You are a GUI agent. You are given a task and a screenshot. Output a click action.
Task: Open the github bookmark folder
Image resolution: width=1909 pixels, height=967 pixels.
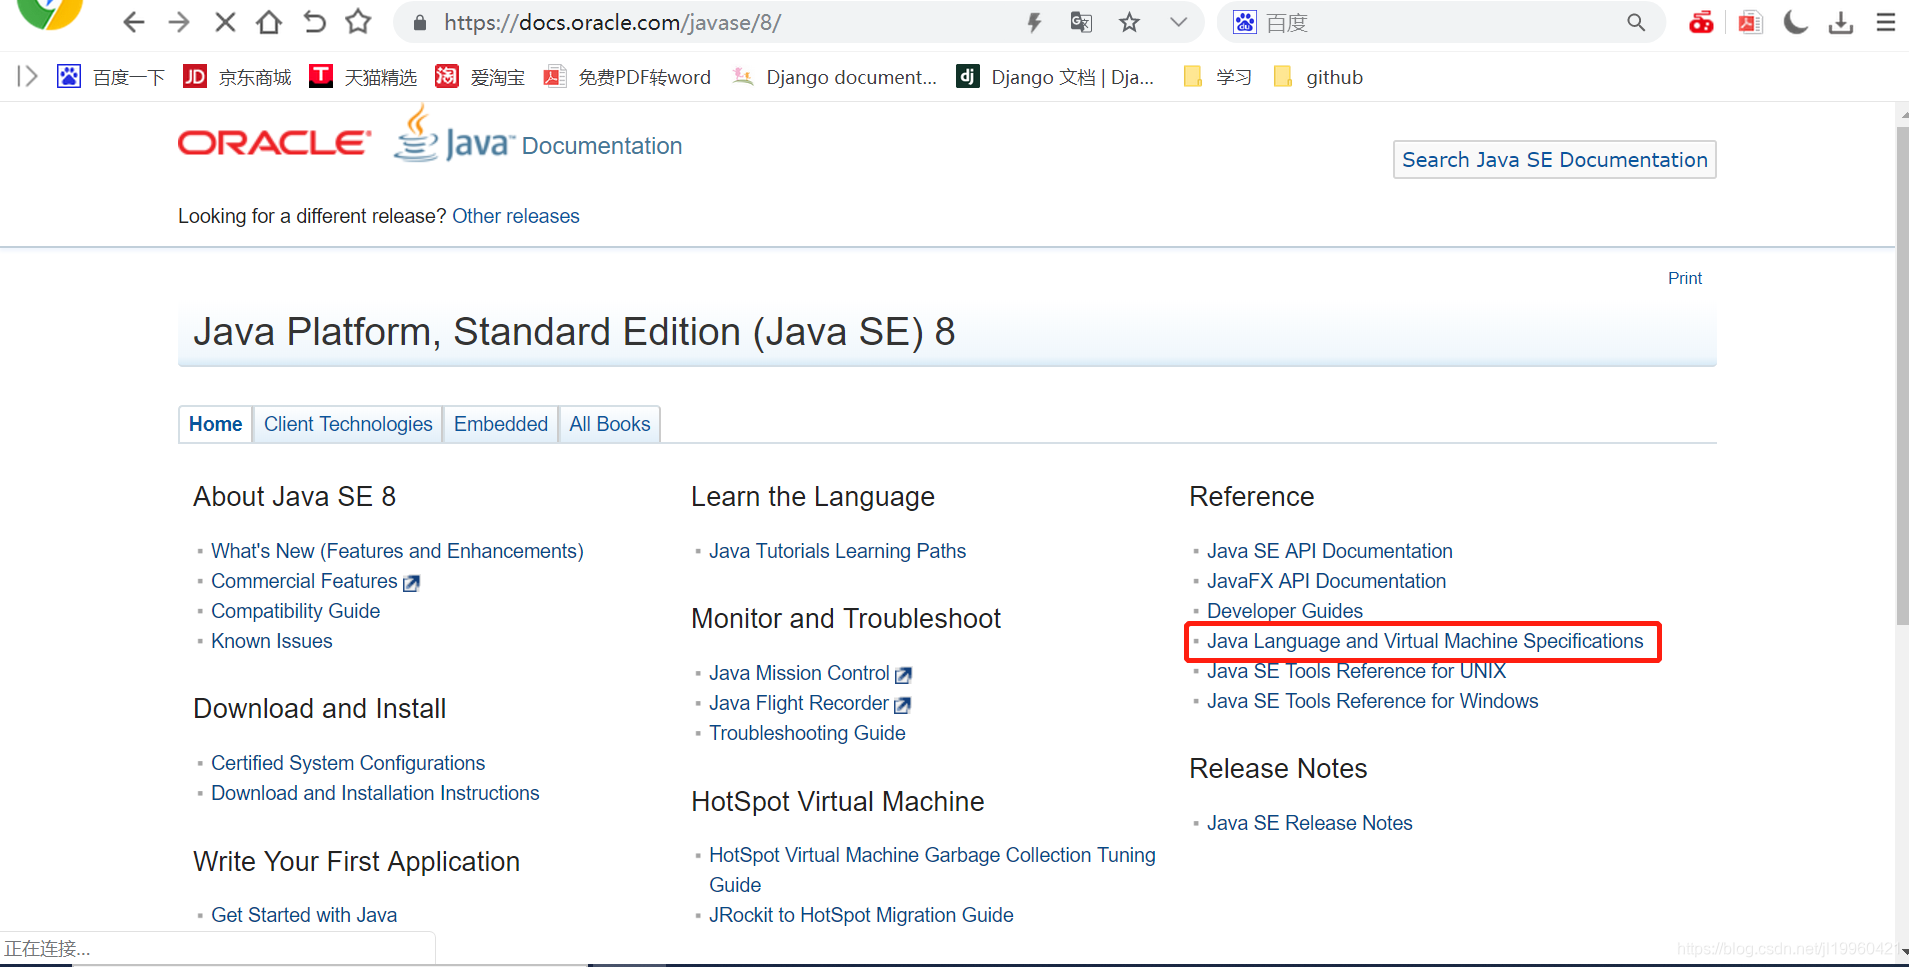point(1318,77)
